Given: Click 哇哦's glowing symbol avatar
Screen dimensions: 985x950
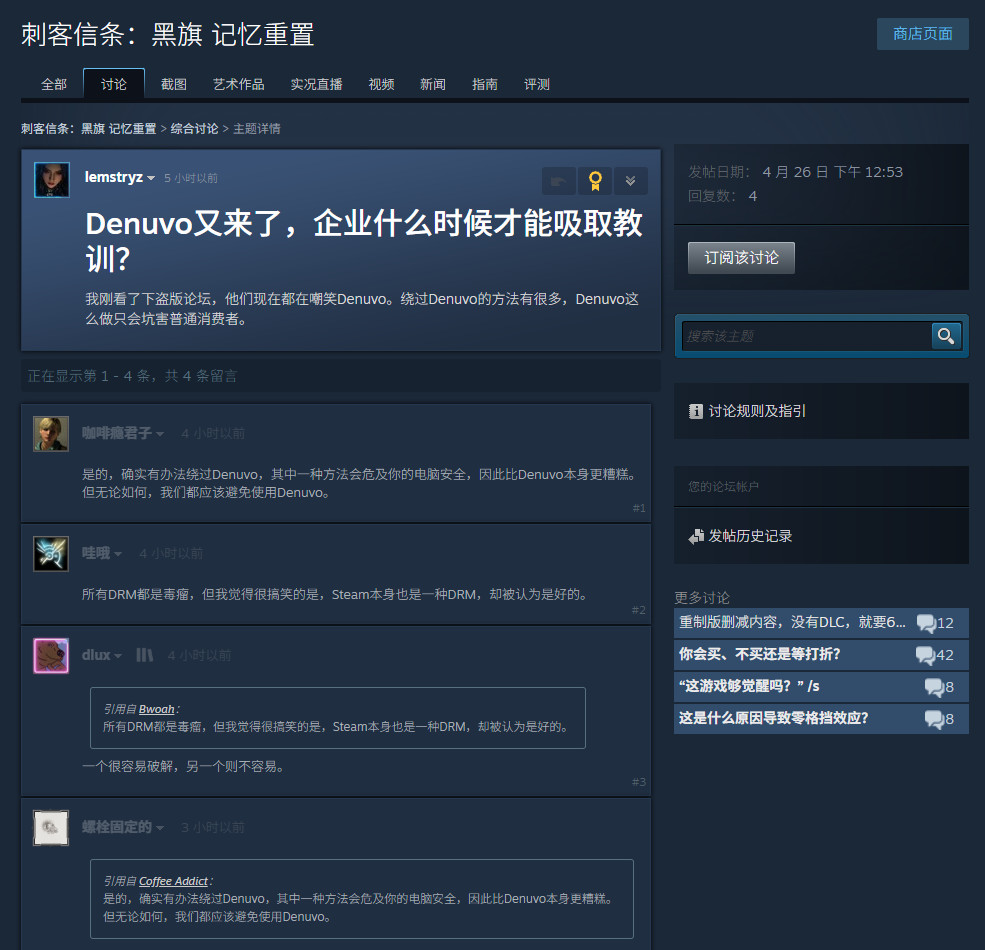Looking at the screenshot, I should point(51,553).
